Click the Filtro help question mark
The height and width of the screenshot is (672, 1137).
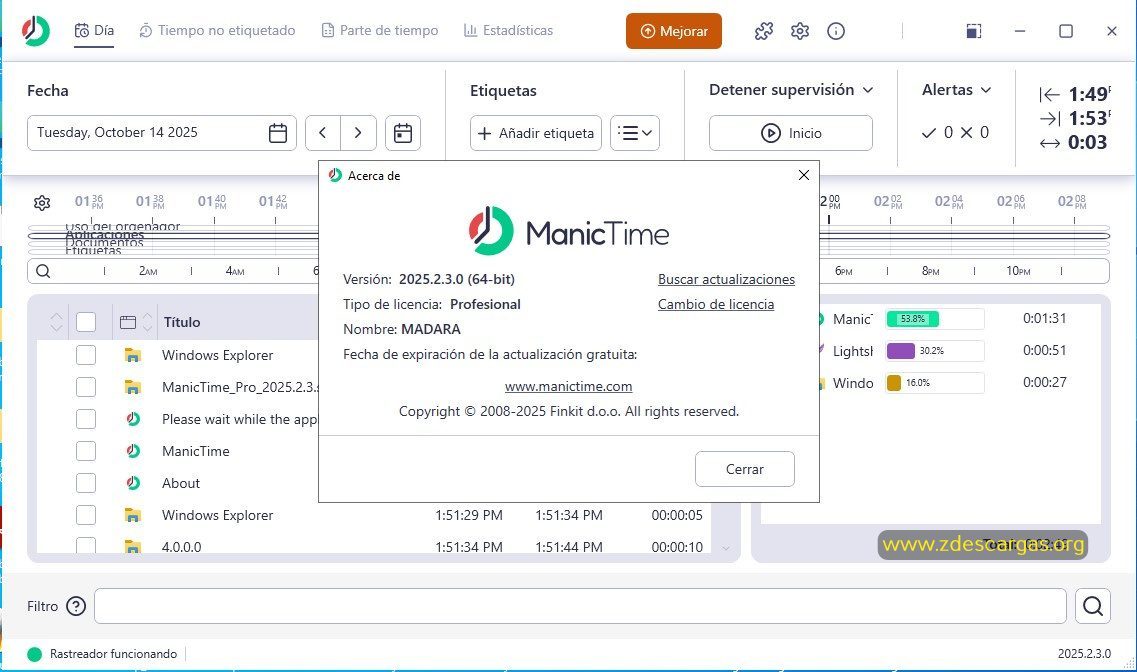click(x=76, y=606)
